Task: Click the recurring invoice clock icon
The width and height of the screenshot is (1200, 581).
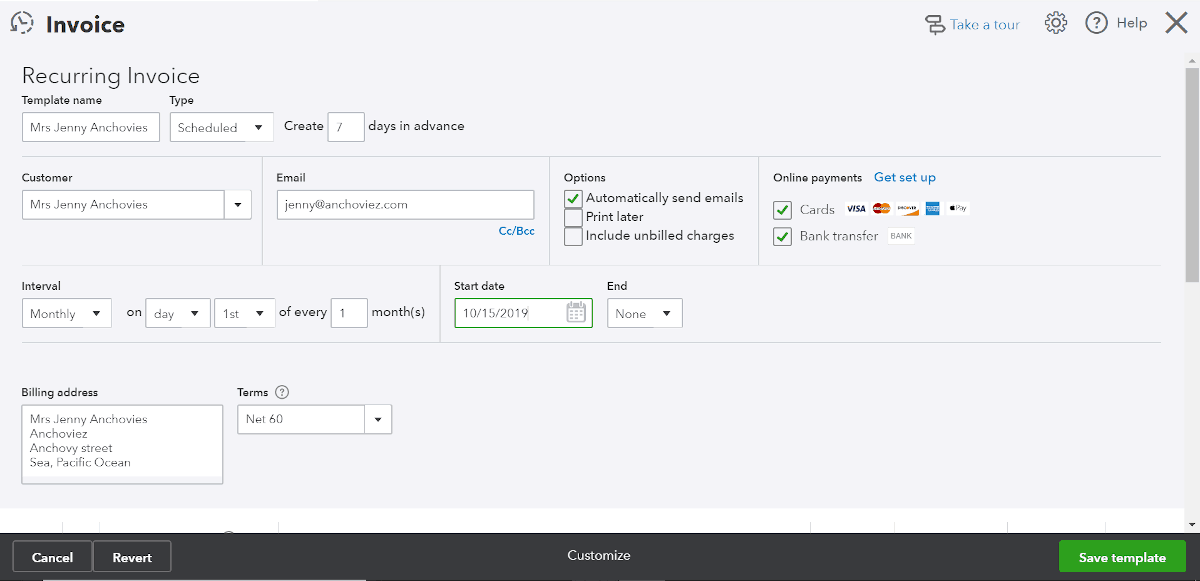Action: click(22, 23)
